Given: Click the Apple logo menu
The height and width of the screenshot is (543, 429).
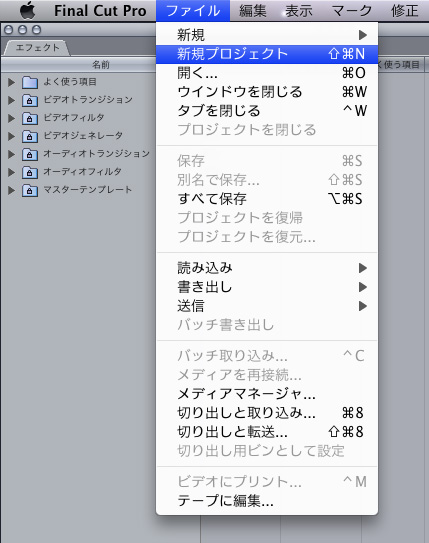Looking at the screenshot, I should click(27, 10).
